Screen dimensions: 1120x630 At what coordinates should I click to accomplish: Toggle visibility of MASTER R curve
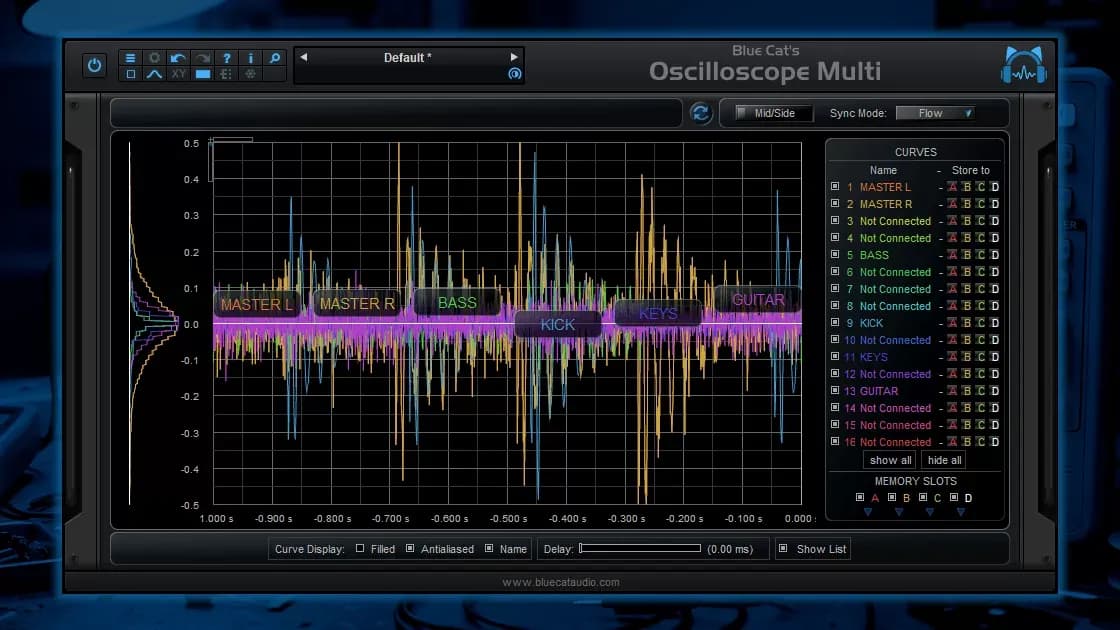coord(835,204)
